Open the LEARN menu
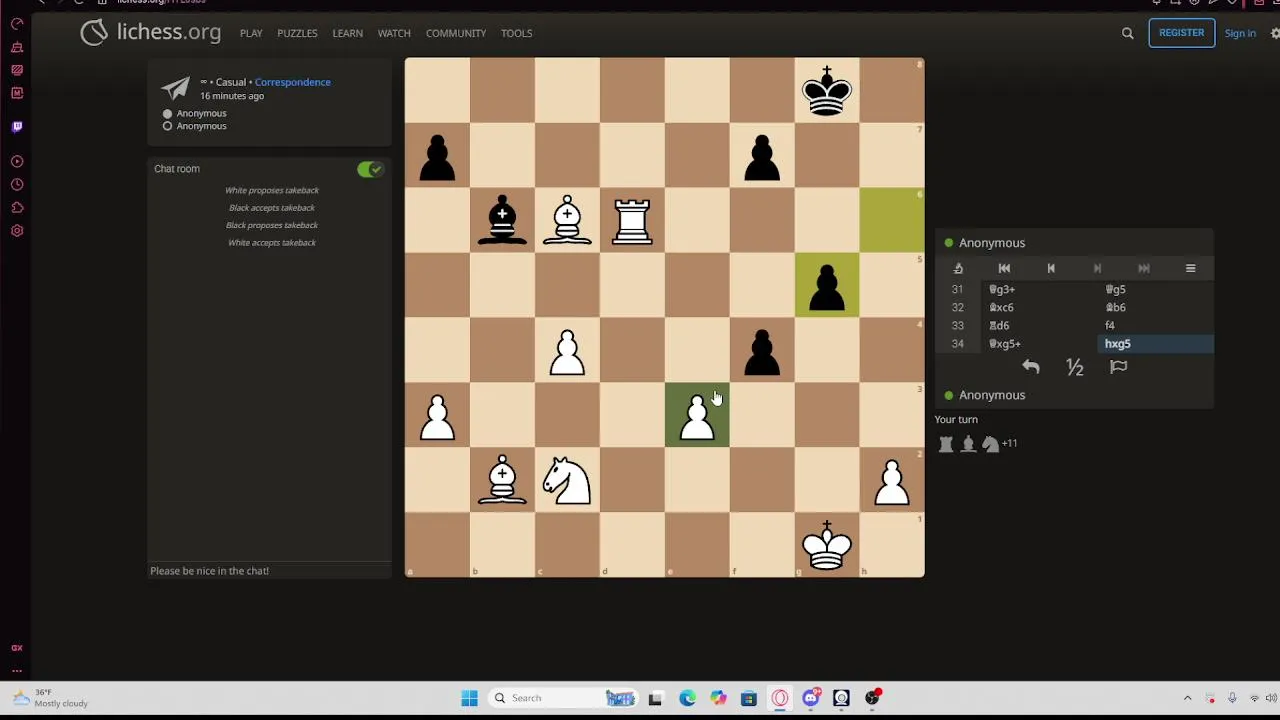 tap(347, 33)
